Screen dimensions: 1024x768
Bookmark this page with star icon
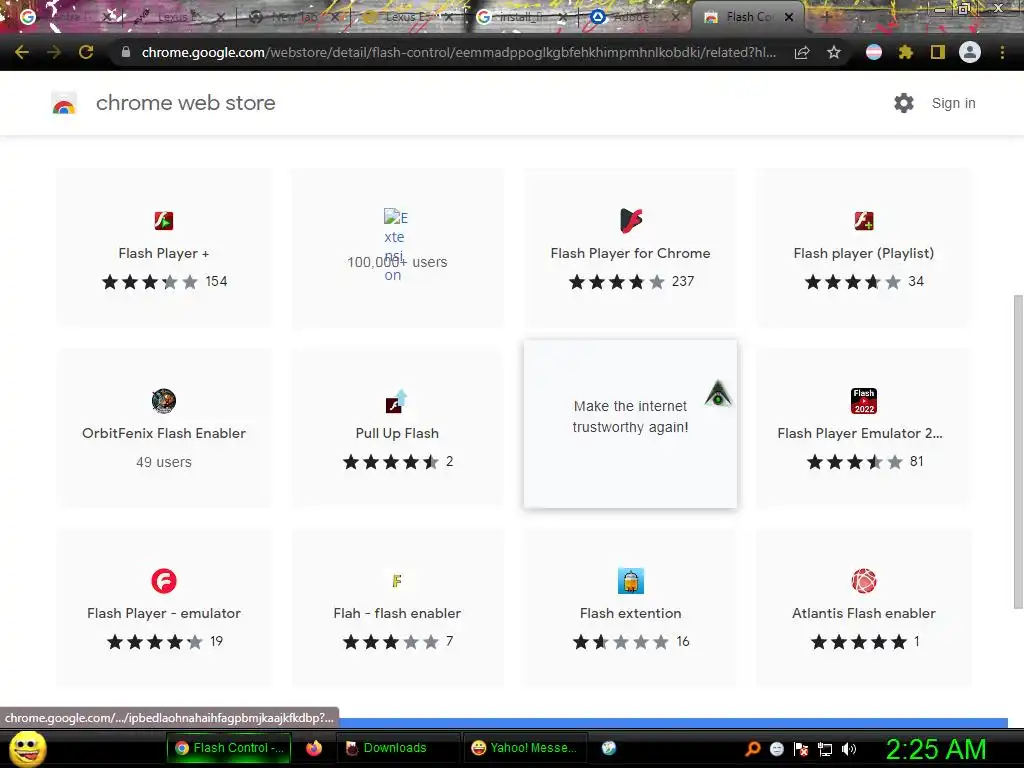pos(834,52)
